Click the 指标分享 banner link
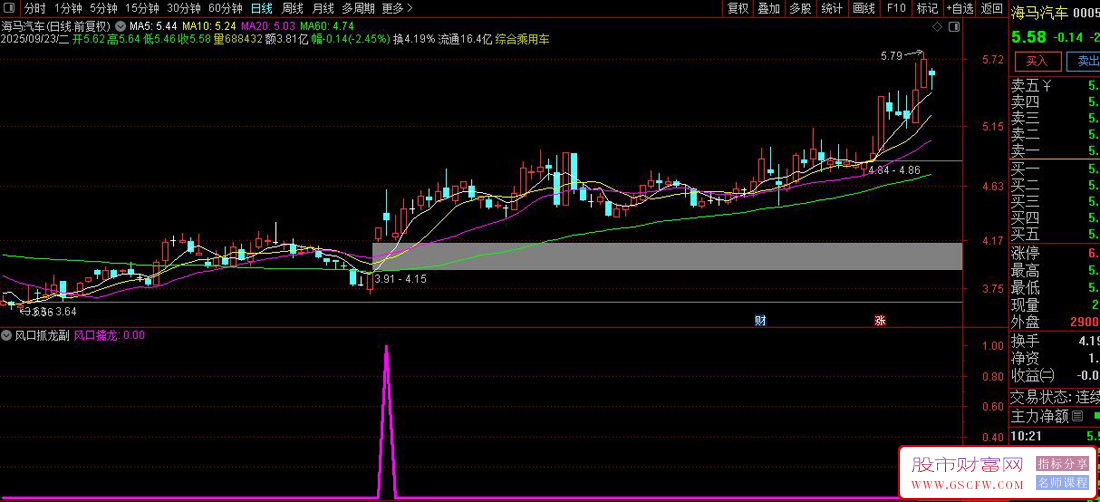 (1062, 464)
